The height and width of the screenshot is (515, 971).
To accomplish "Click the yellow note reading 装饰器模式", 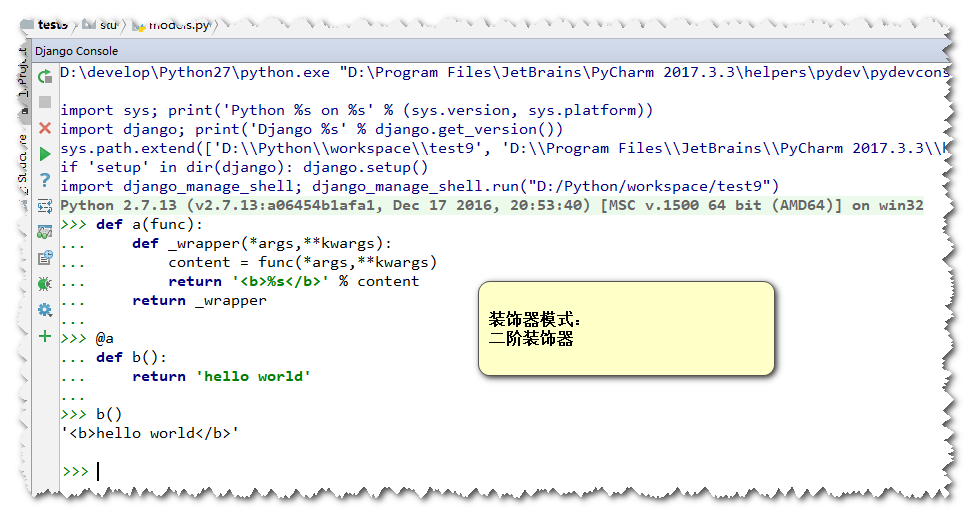I will point(626,329).
